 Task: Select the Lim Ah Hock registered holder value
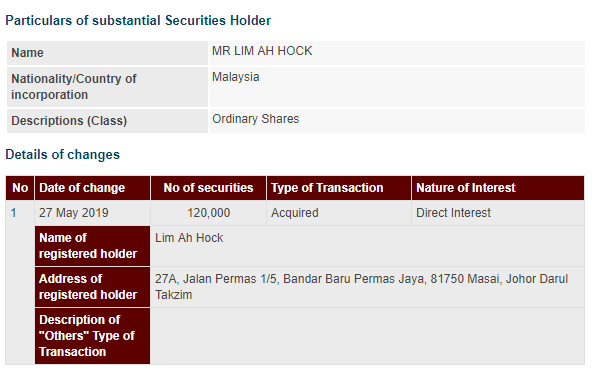(189, 238)
